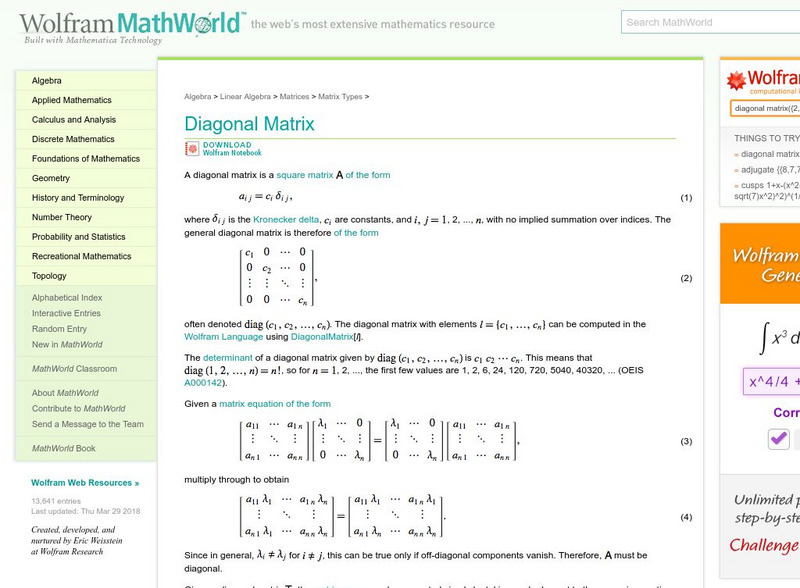The height and width of the screenshot is (588, 800).
Task: Click Send a Message to the Team
Action: tap(83, 424)
